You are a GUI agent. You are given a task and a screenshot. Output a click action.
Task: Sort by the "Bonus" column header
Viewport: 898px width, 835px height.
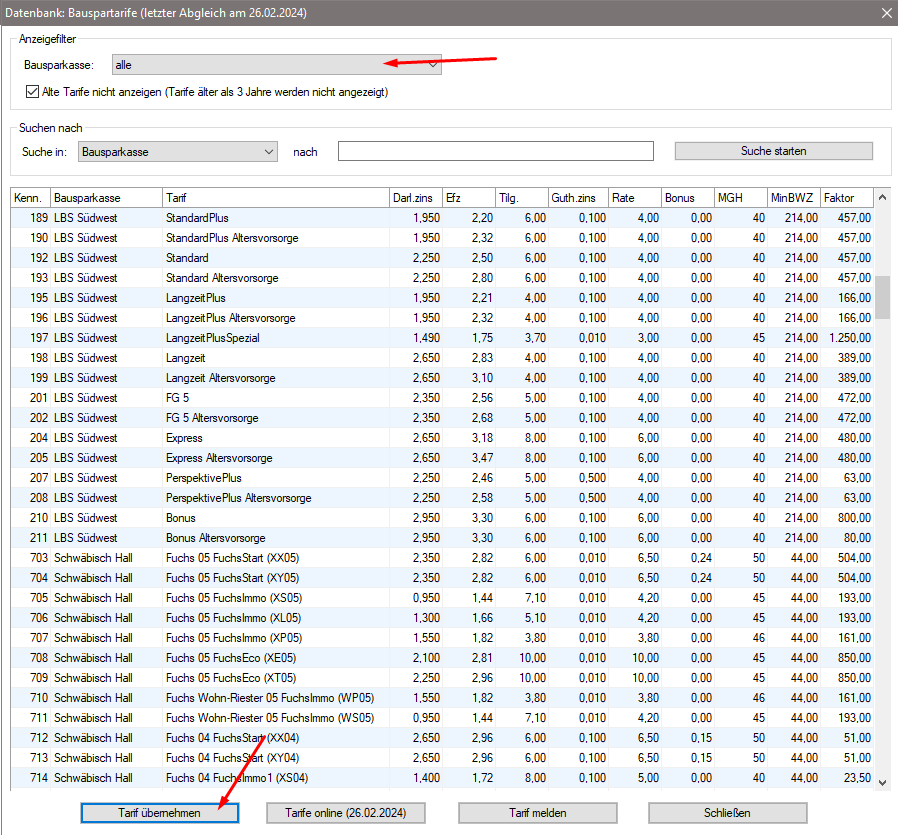[688, 198]
